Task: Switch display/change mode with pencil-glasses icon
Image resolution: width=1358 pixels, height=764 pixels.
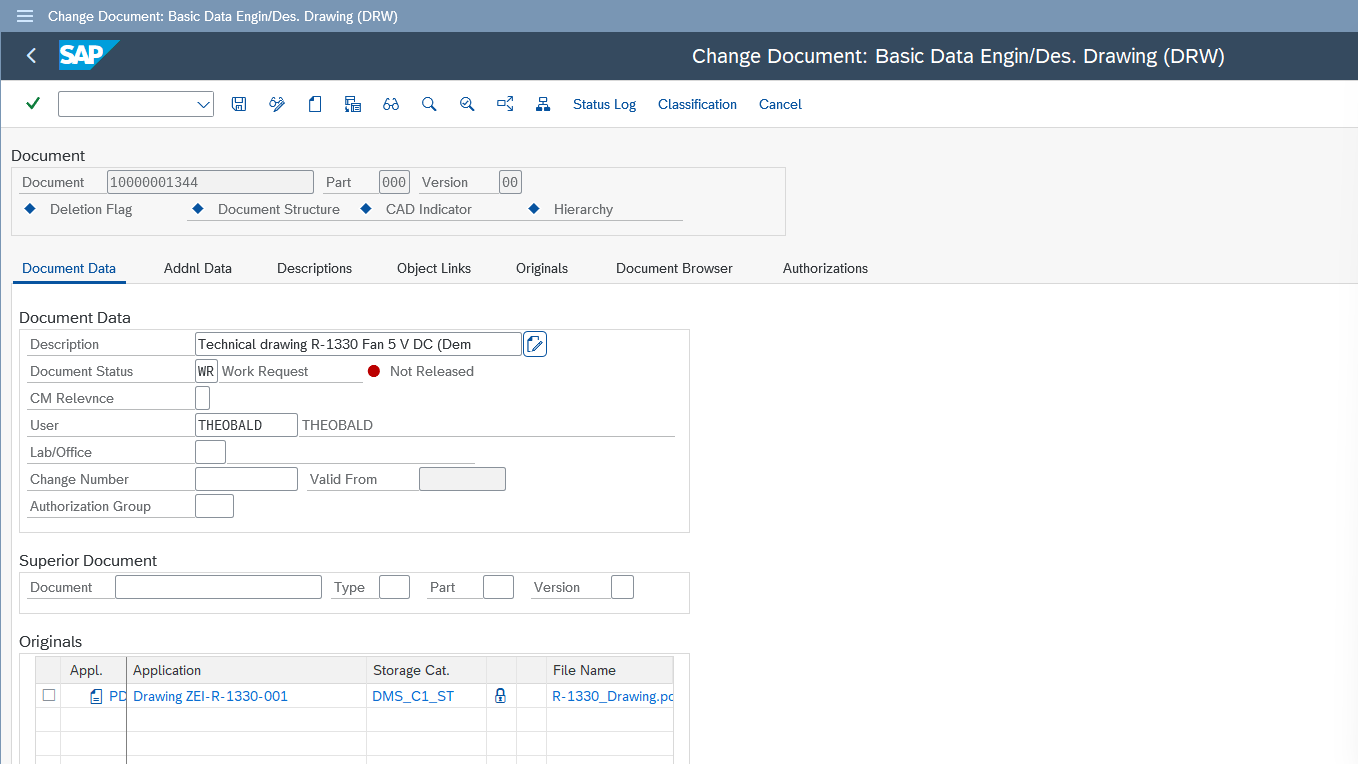Action: coord(277,104)
